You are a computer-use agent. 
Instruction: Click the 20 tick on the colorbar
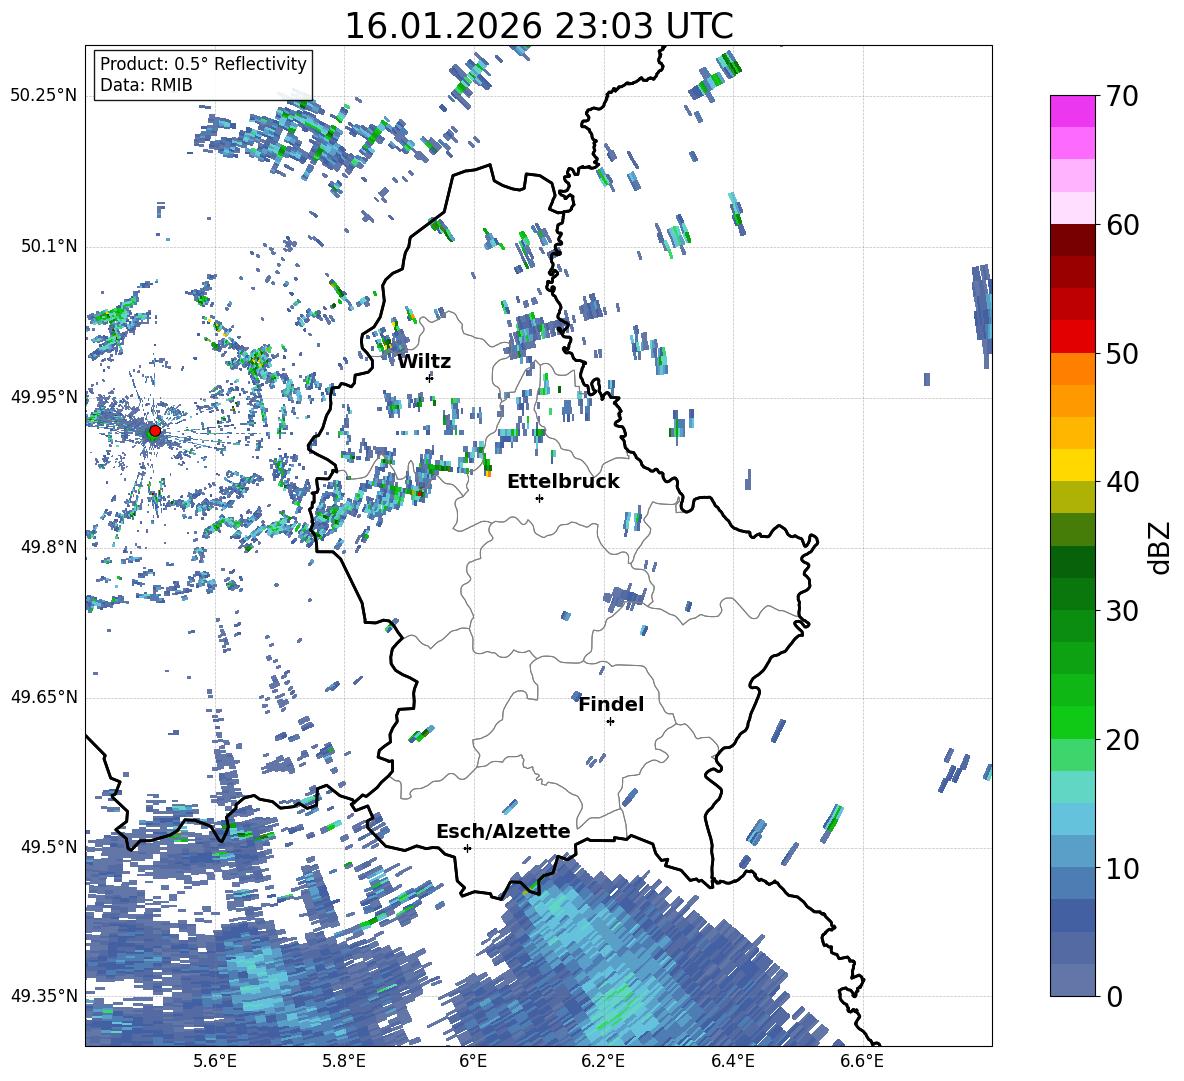coord(1122,739)
